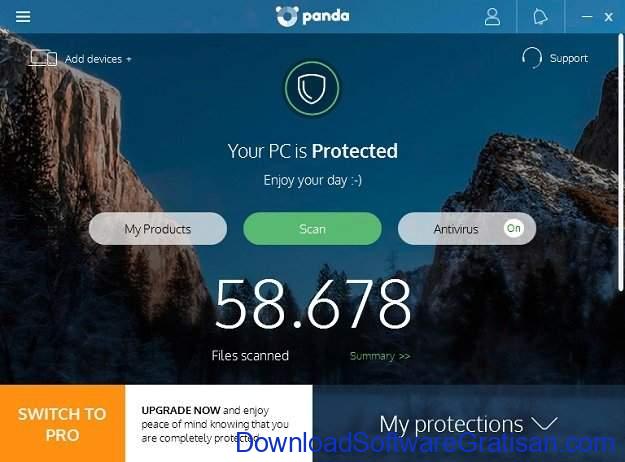Open the Support text link

[x=569, y=58]
